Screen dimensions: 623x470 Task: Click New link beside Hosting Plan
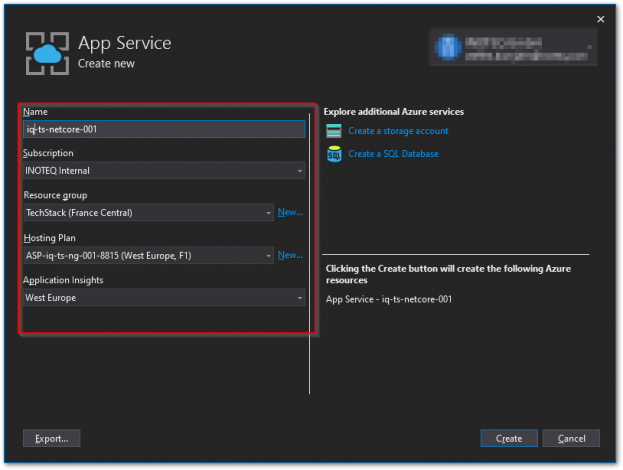[x=290, y=256]
